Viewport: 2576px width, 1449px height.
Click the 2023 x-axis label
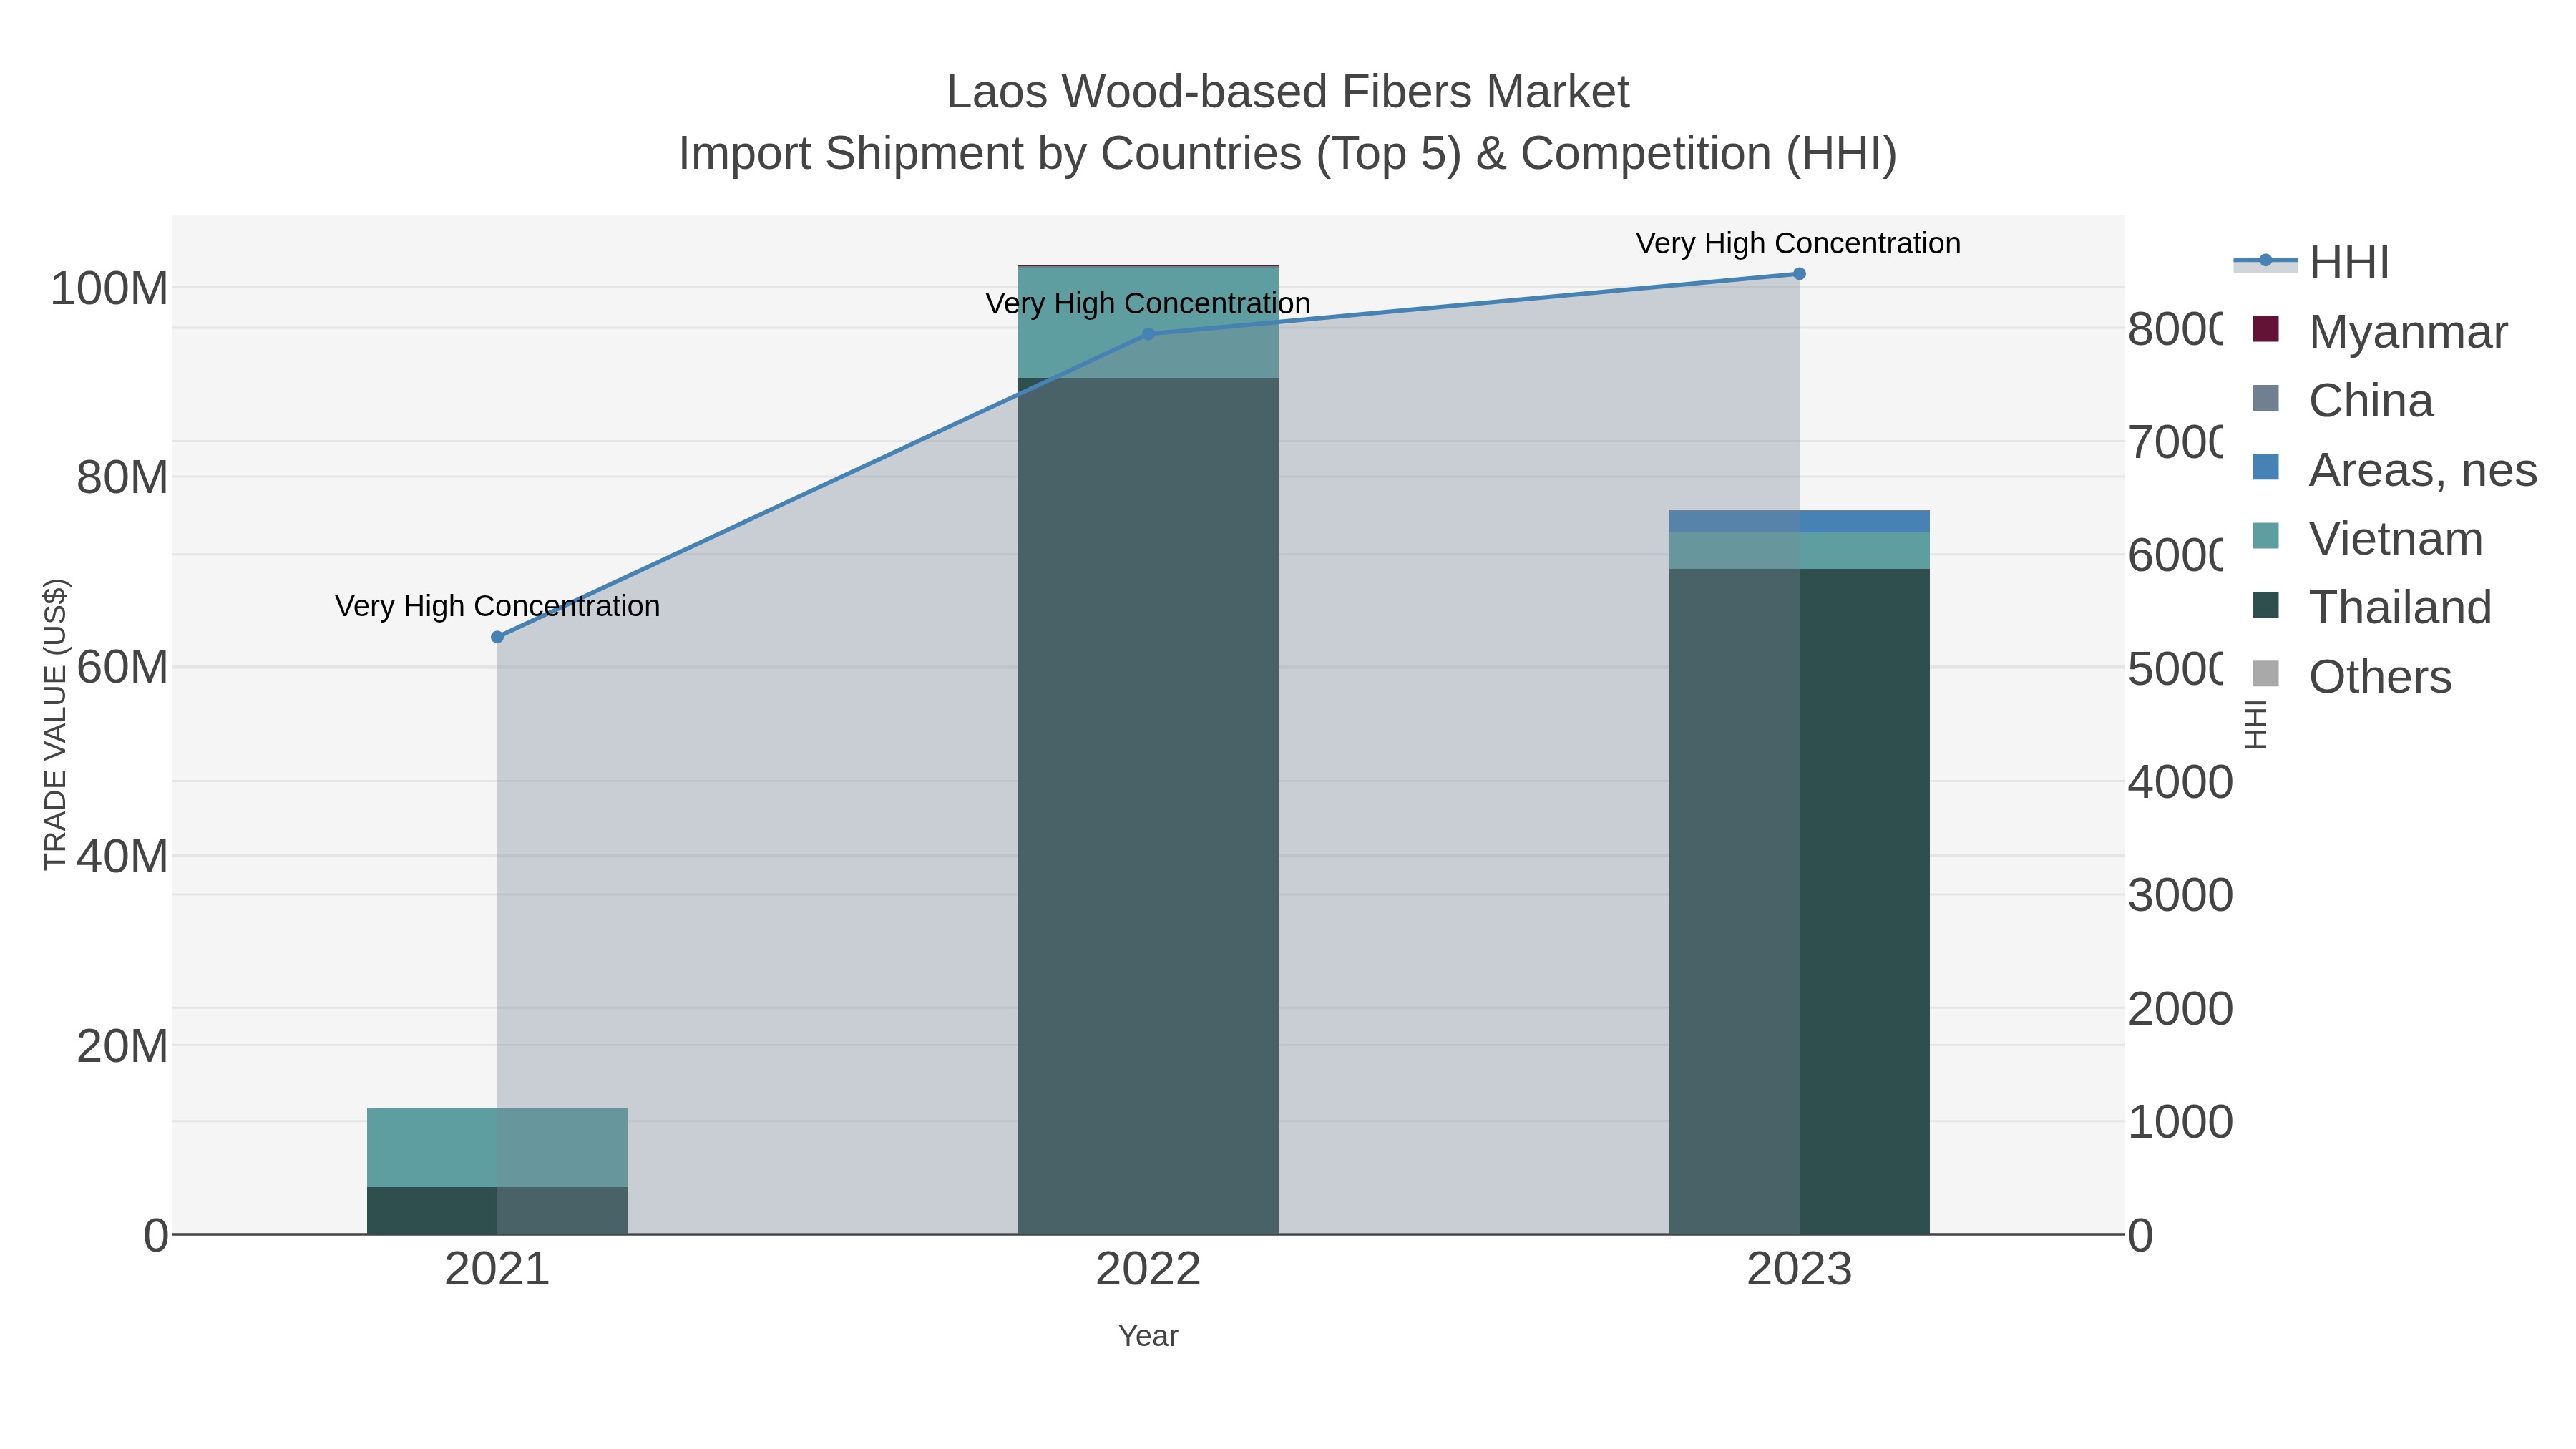[1799, 1270]
